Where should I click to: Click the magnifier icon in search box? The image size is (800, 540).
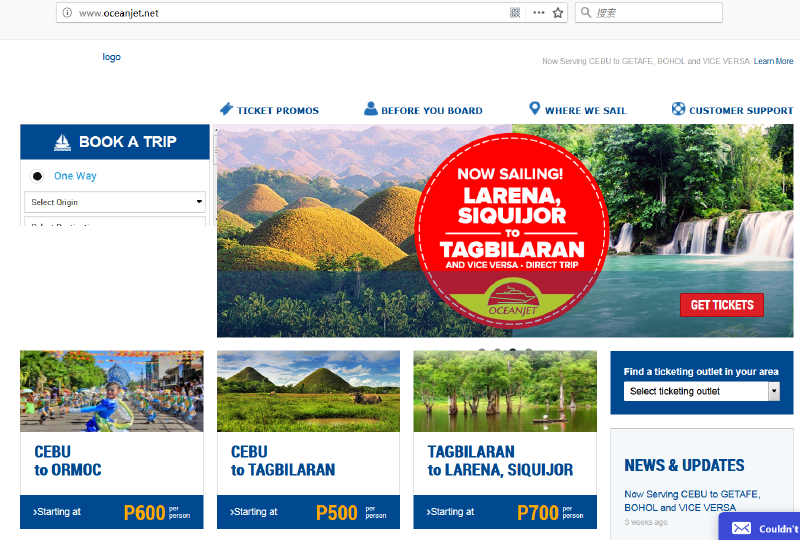pyautogui.click(x=586, y=12)
